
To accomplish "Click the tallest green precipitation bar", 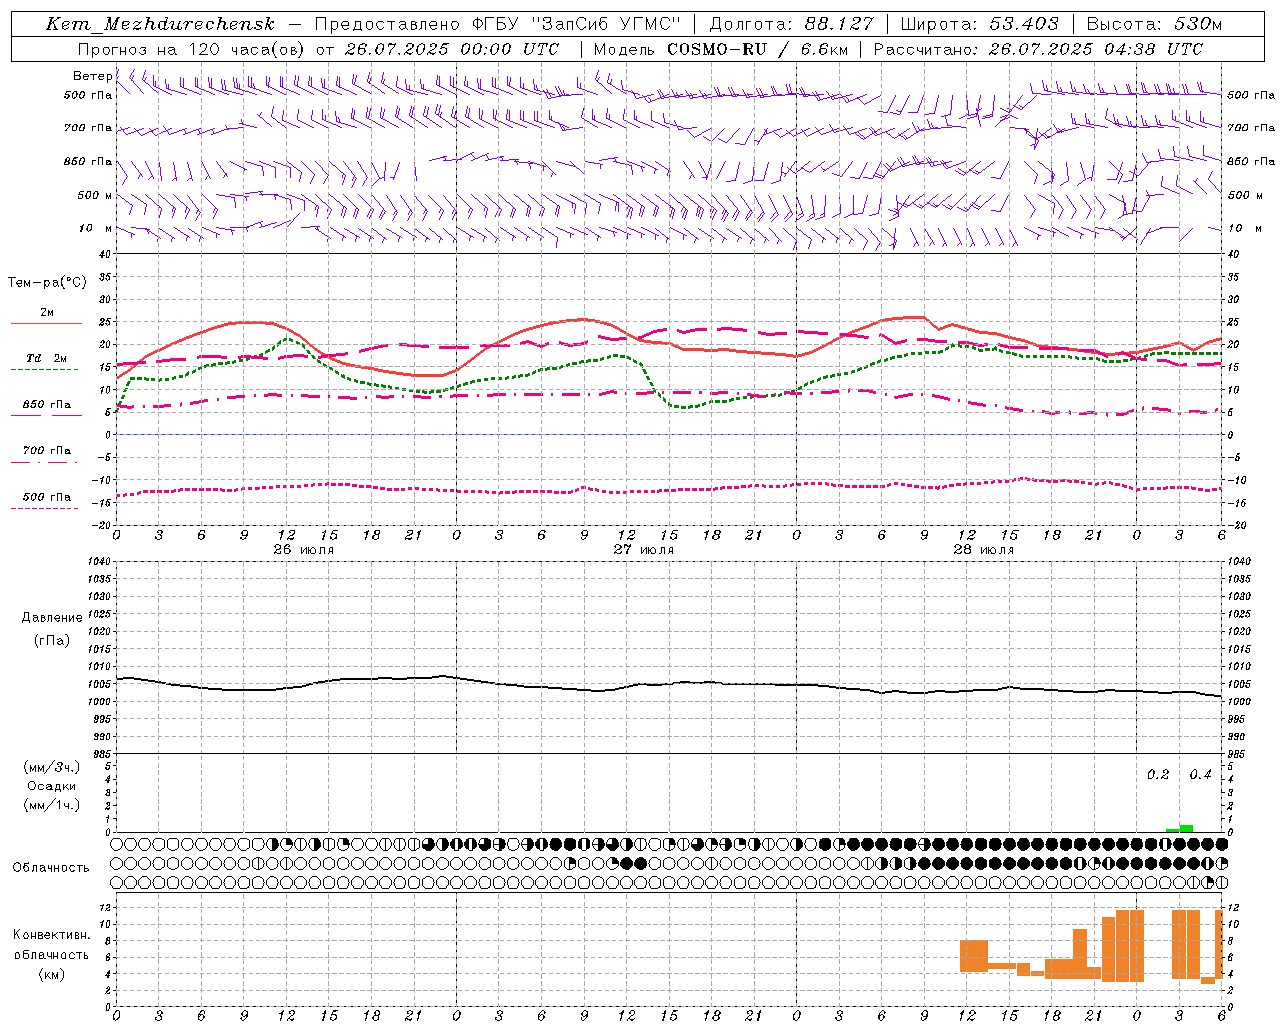I will click(x=1186, y=828).
